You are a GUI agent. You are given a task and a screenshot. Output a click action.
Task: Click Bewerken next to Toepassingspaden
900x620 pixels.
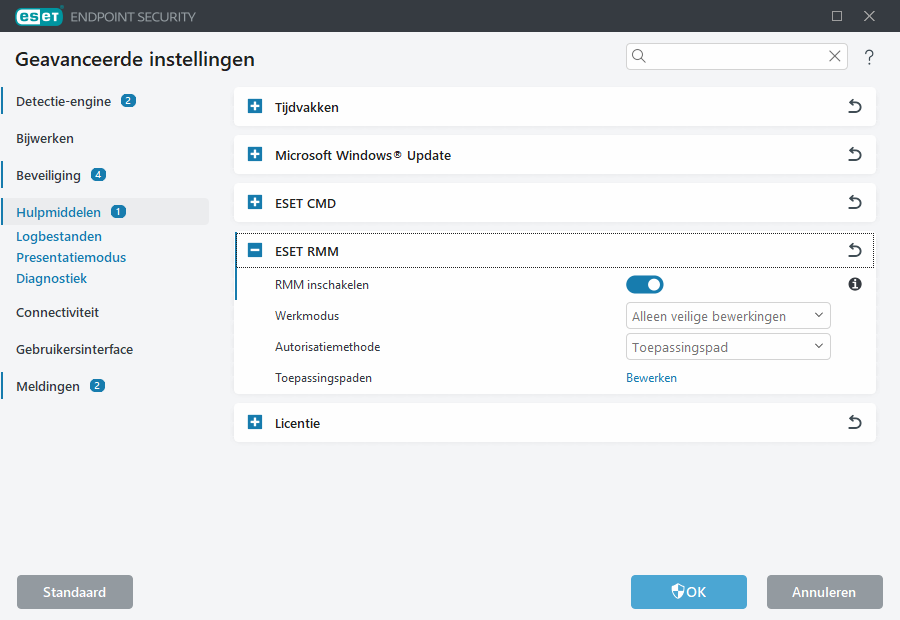(651, 377)
